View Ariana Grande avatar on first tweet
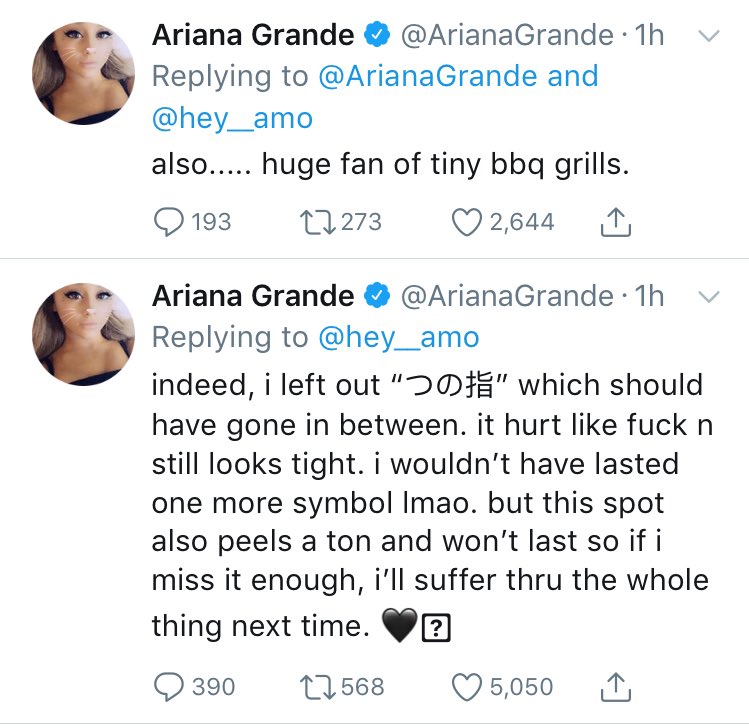749x728 pixels. [83, 72]
